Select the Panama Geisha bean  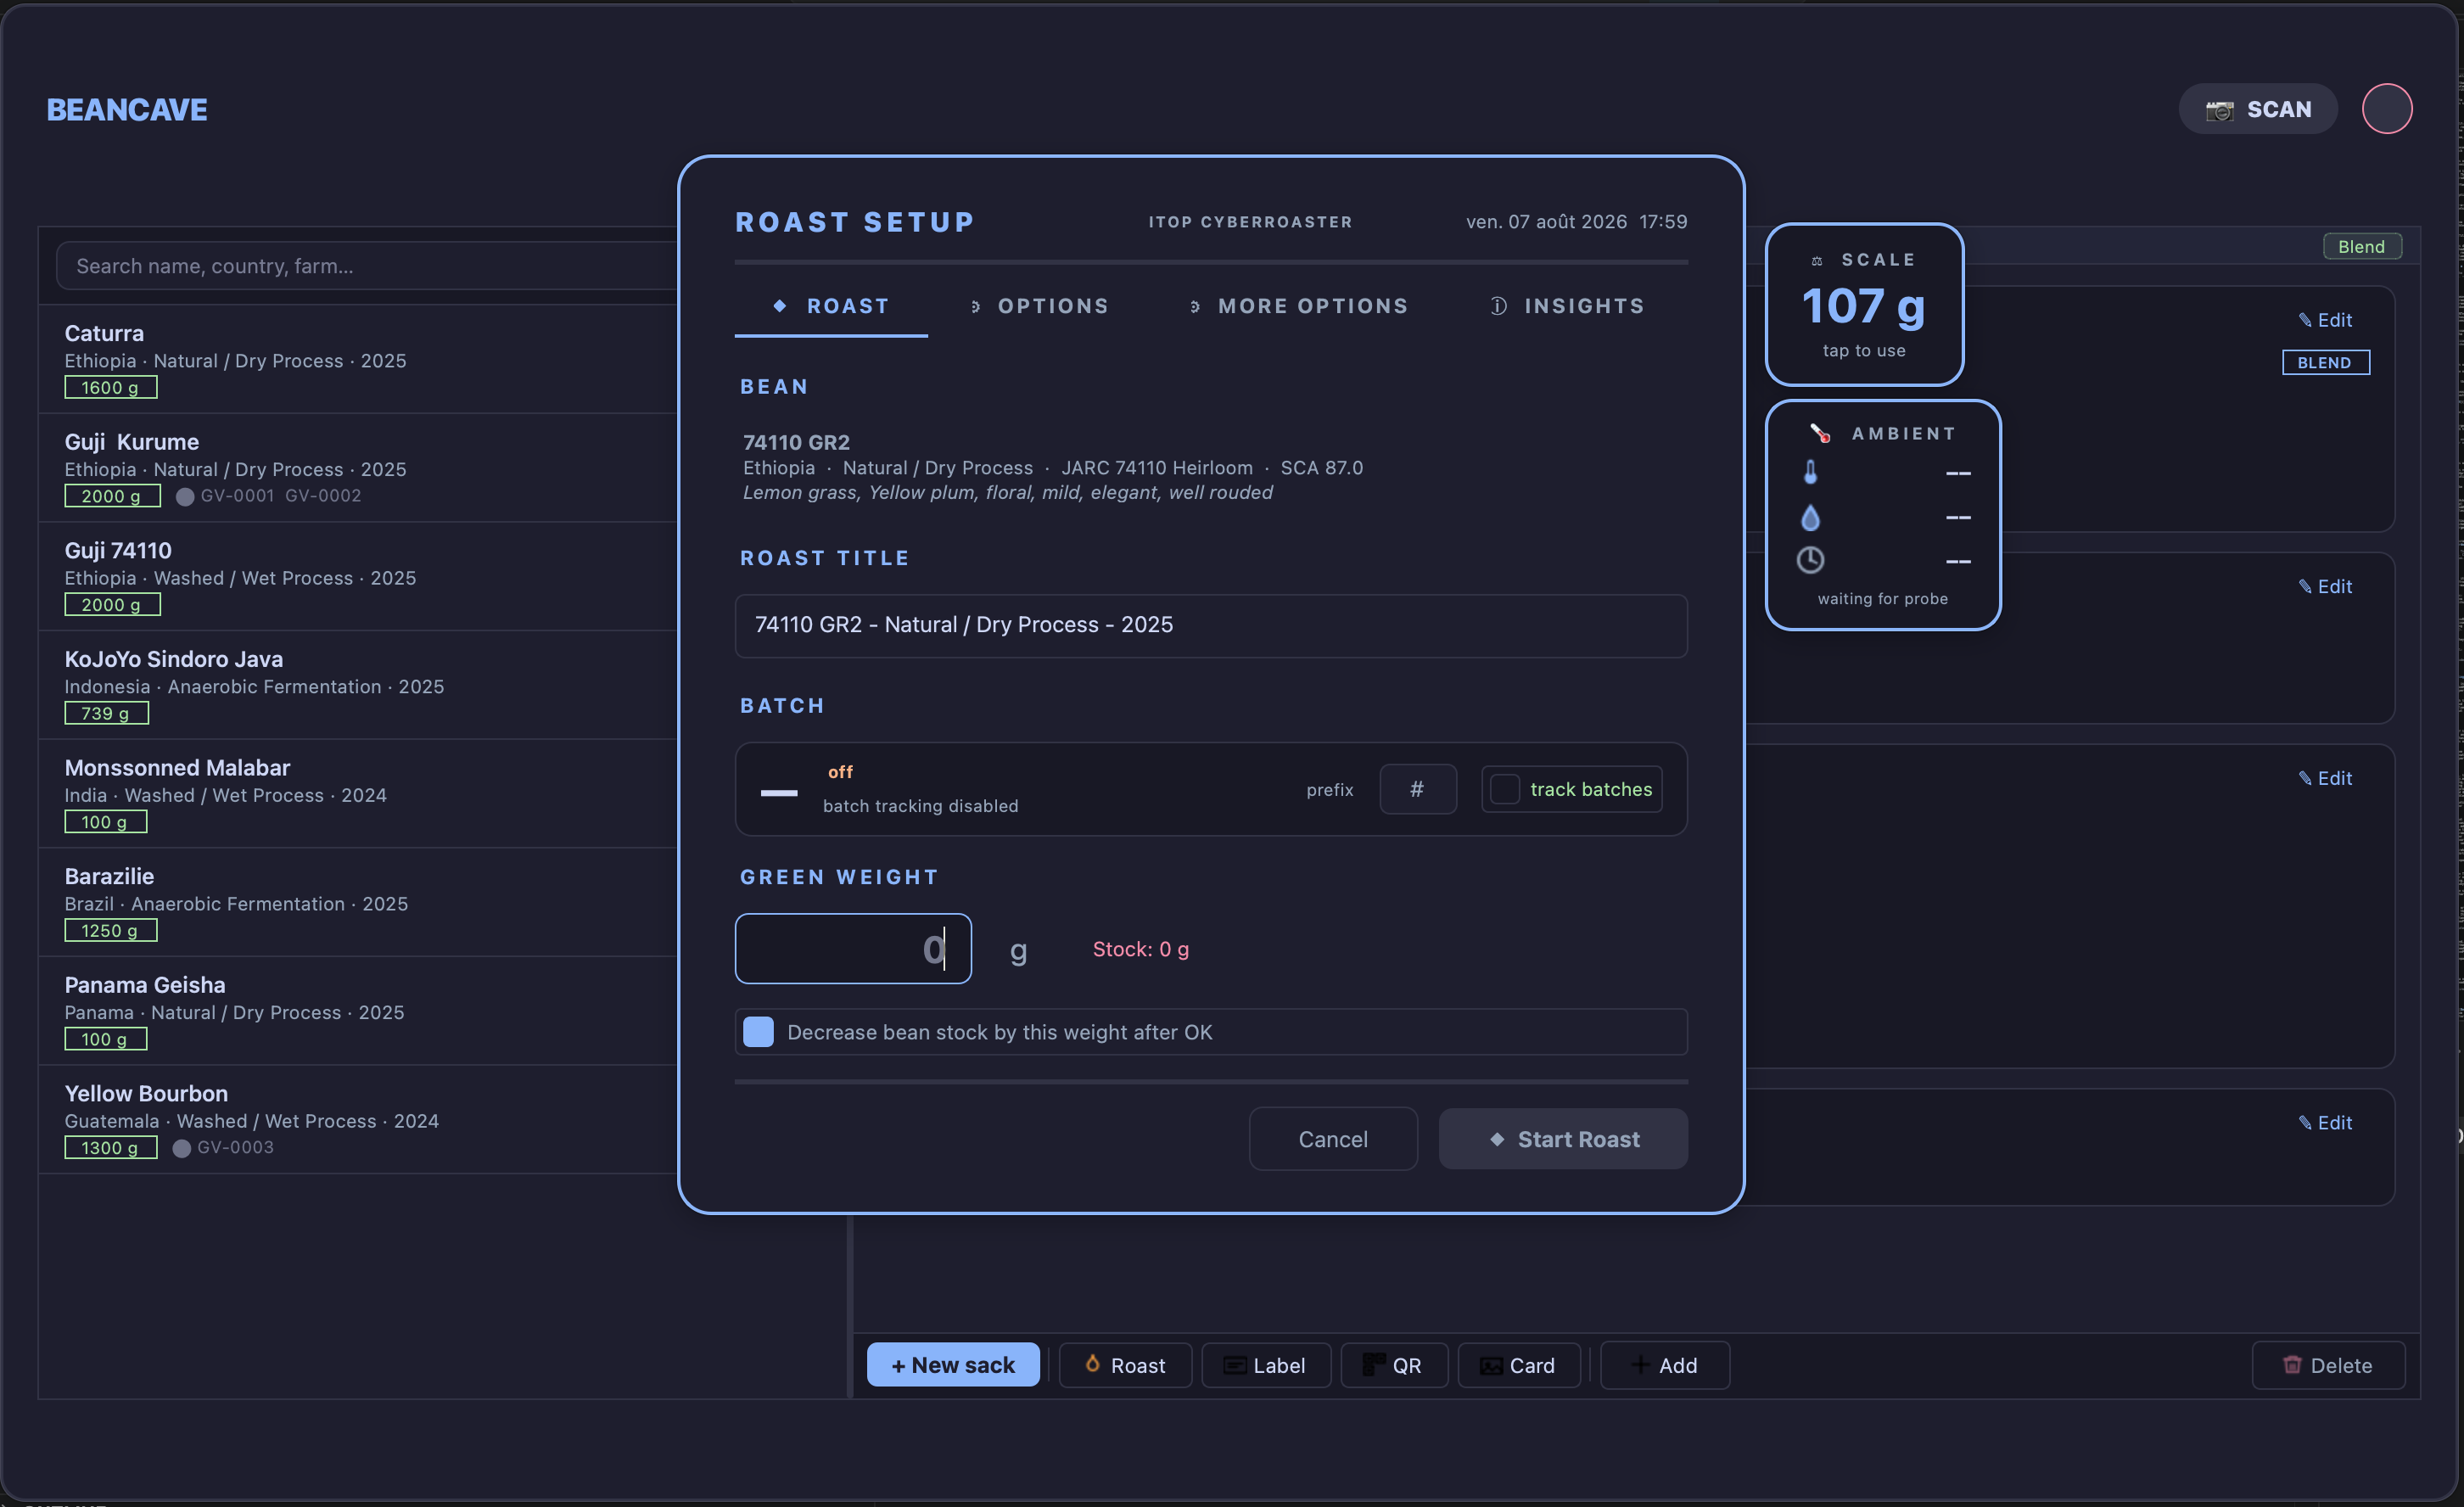click(x=359, y=1011)
